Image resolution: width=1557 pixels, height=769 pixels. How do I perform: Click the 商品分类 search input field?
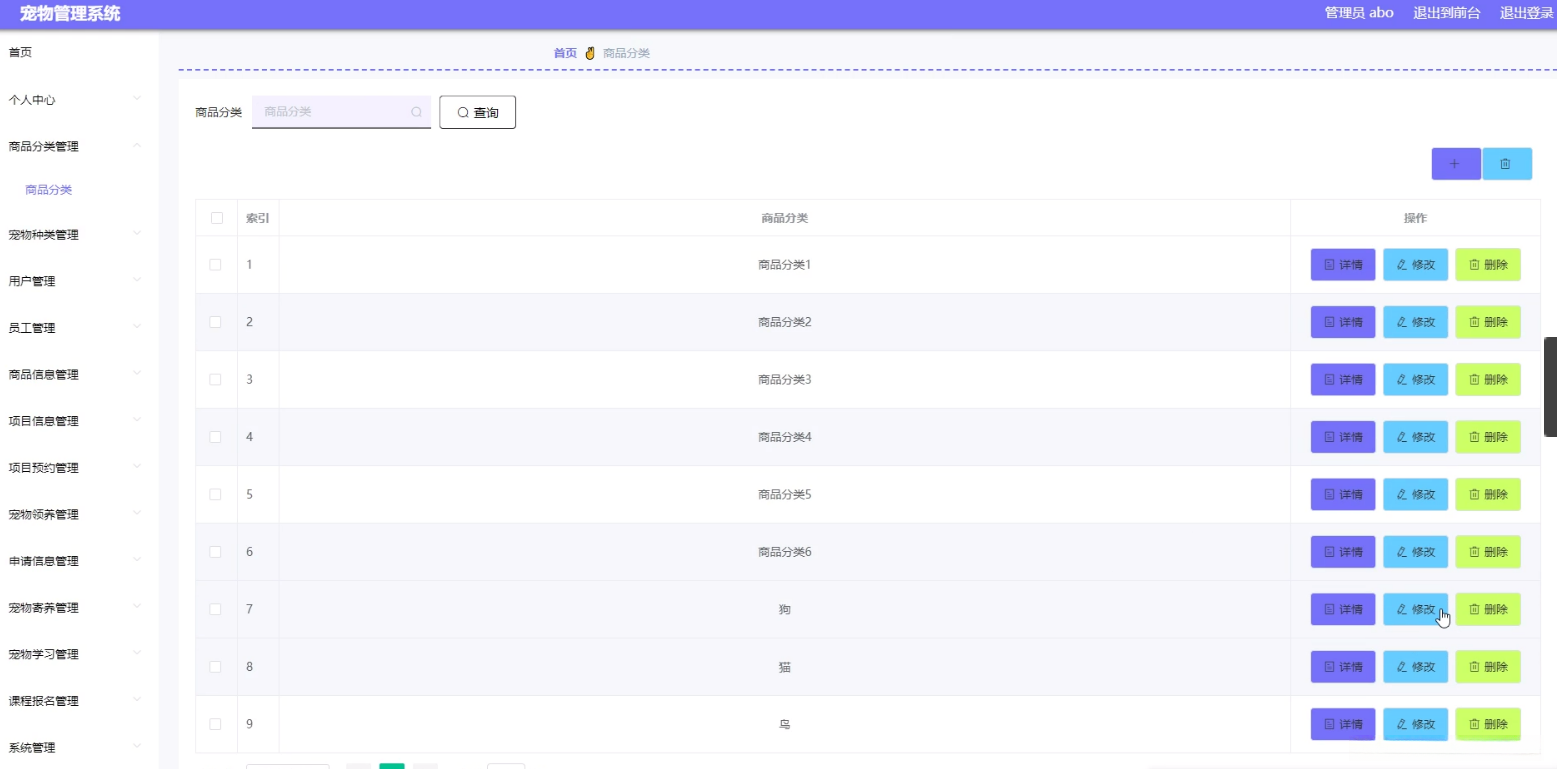tap(341, 112)
